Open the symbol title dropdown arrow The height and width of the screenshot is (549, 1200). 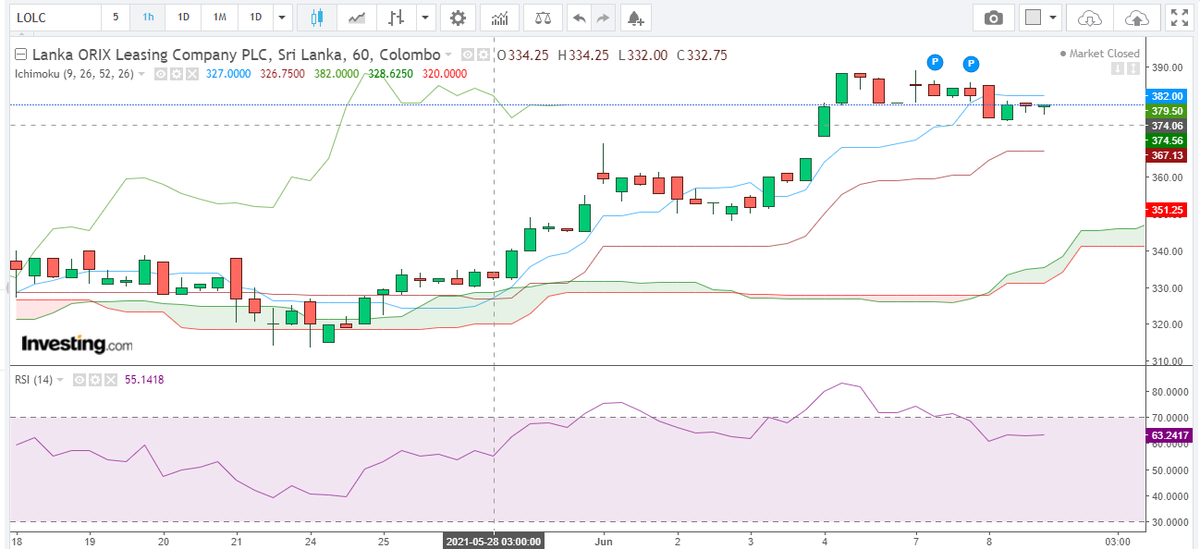[448, 55]
